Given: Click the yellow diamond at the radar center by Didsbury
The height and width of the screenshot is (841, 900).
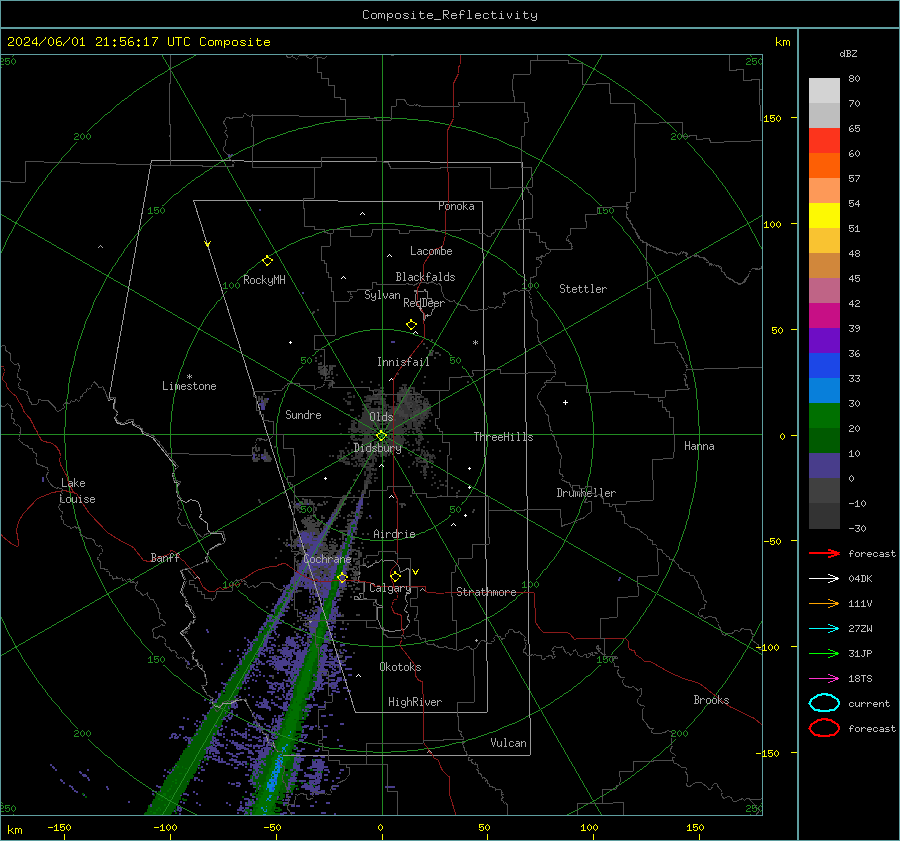Looking at the screenshot, I should tap(381, 436).
